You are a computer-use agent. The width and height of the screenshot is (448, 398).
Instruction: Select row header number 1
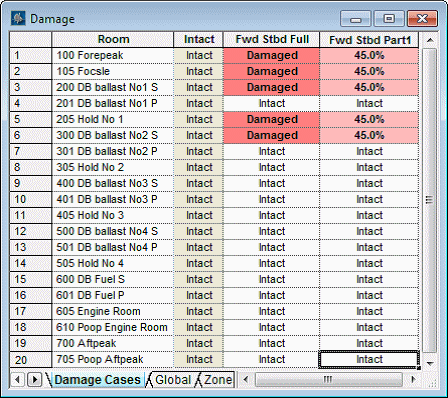coord(30,55)
